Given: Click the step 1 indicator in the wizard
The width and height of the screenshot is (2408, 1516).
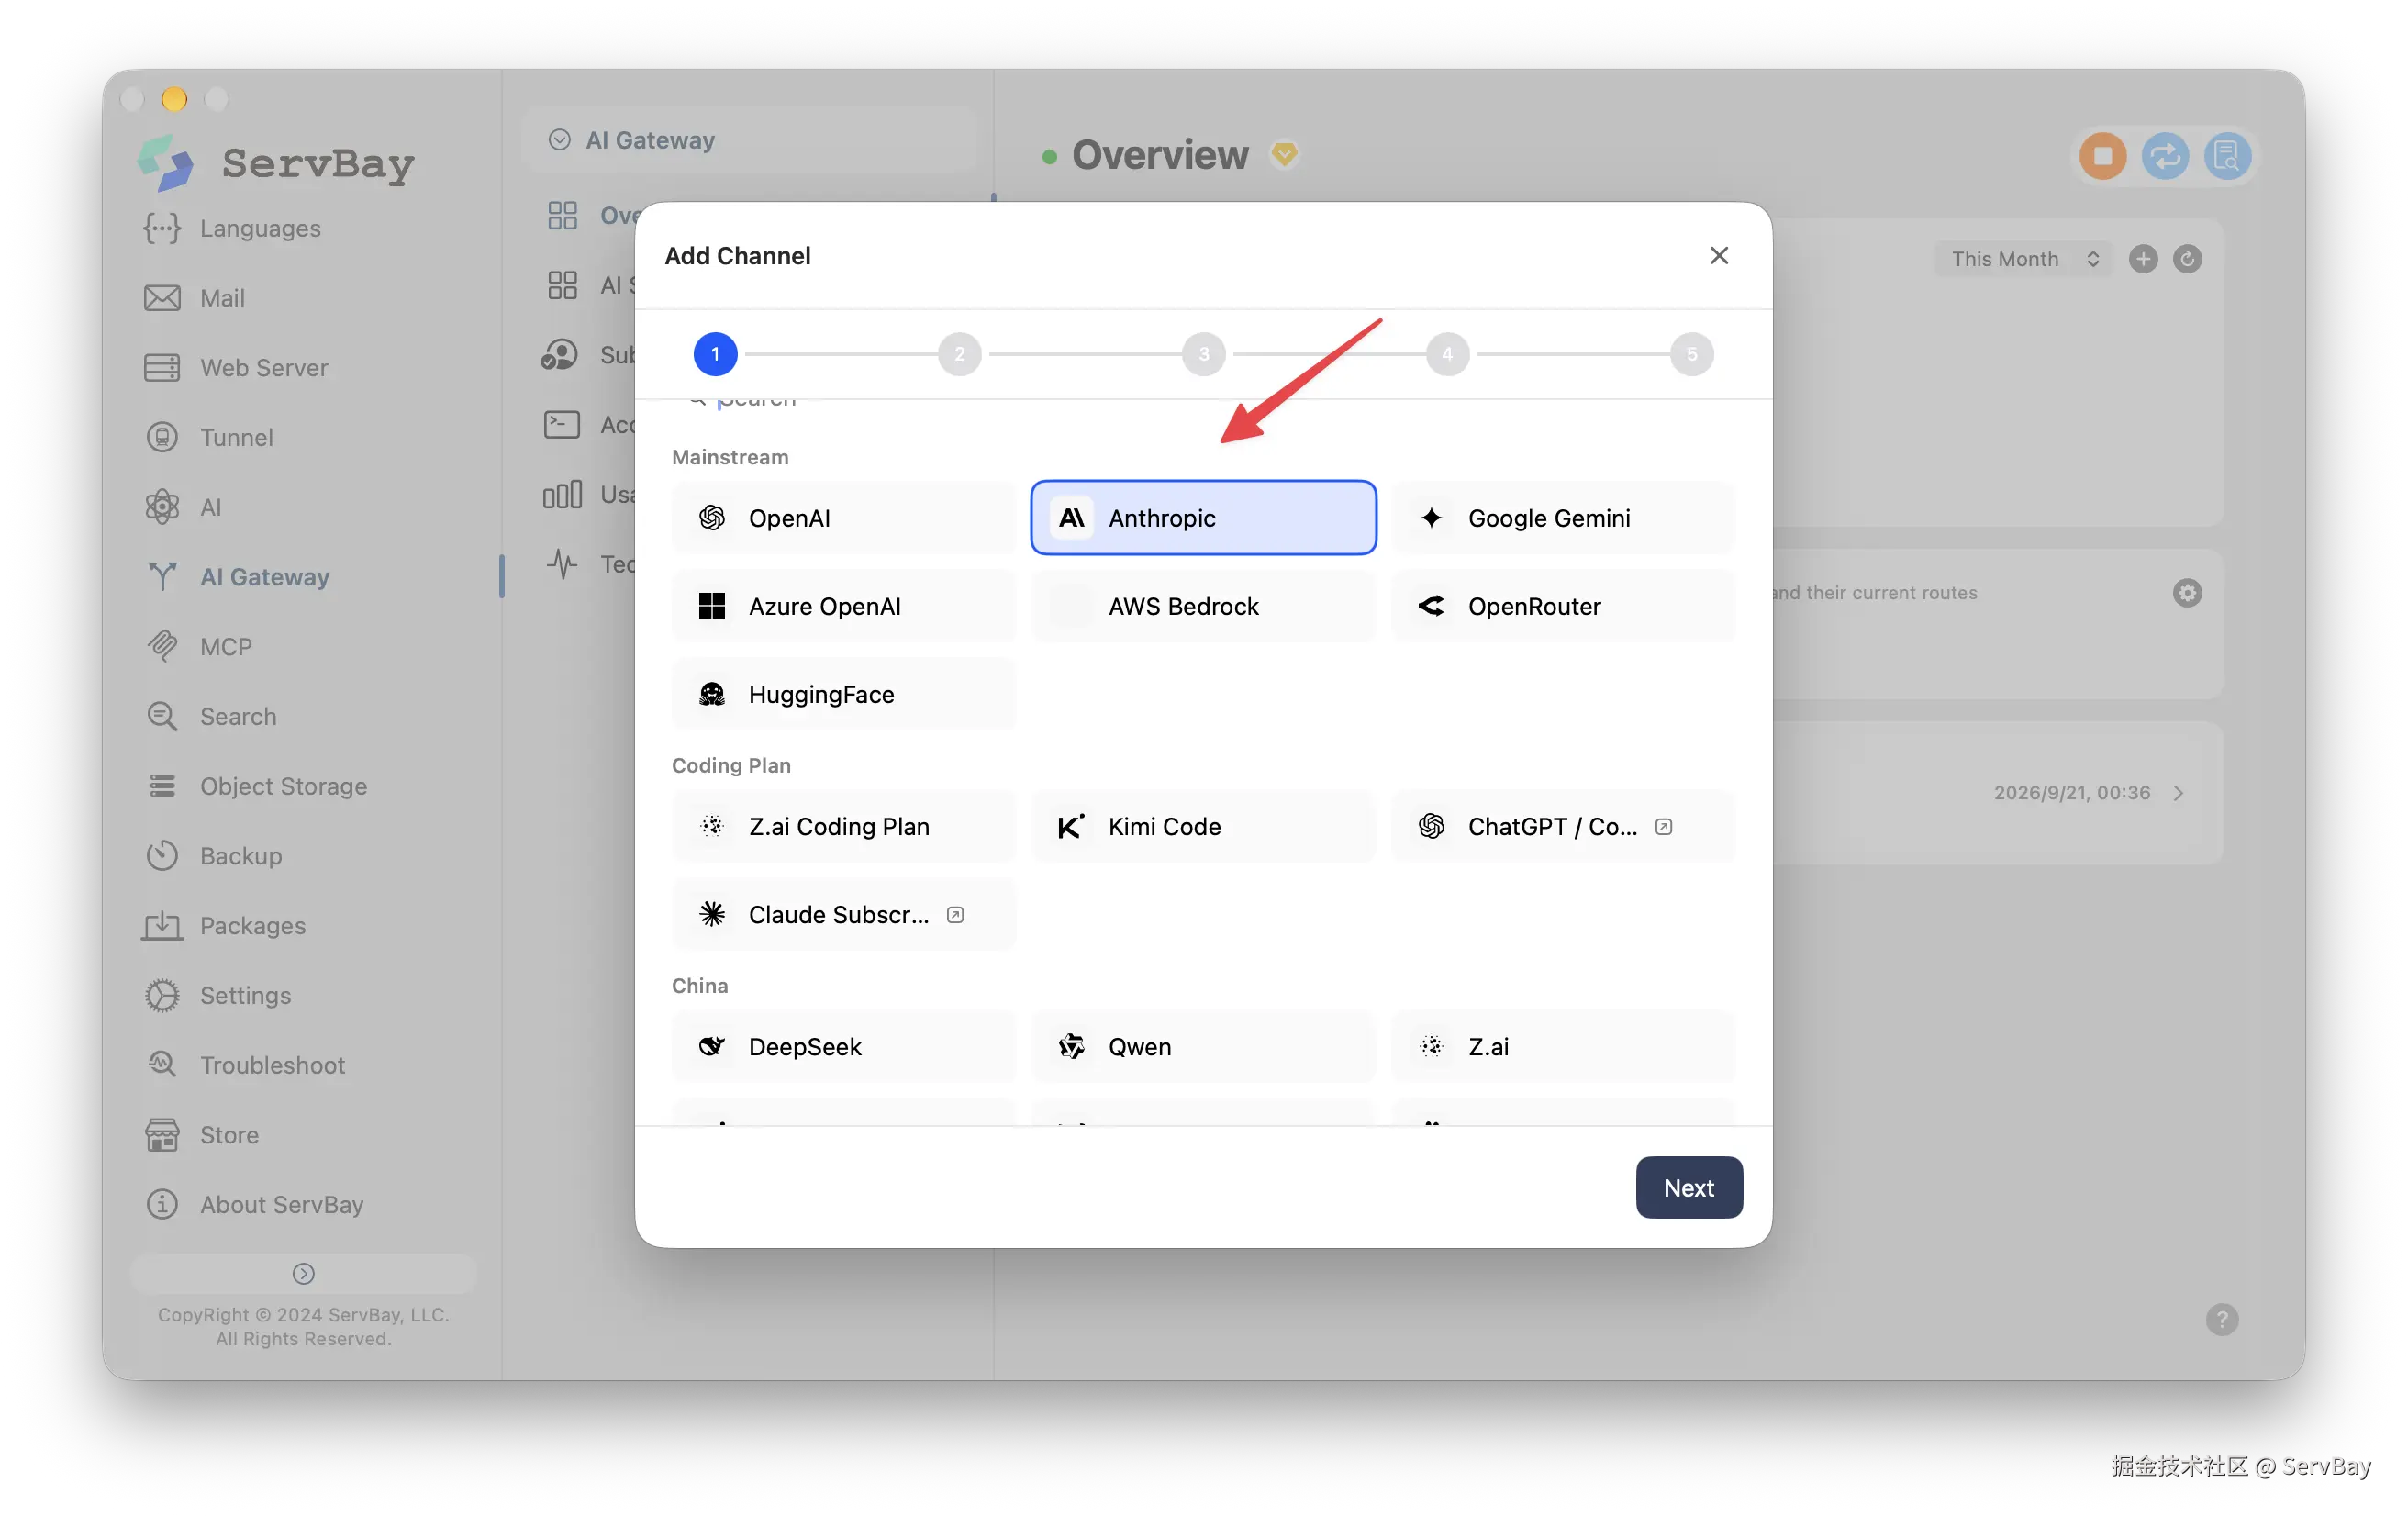Looking at the screenshot, I should click(715, 354).
